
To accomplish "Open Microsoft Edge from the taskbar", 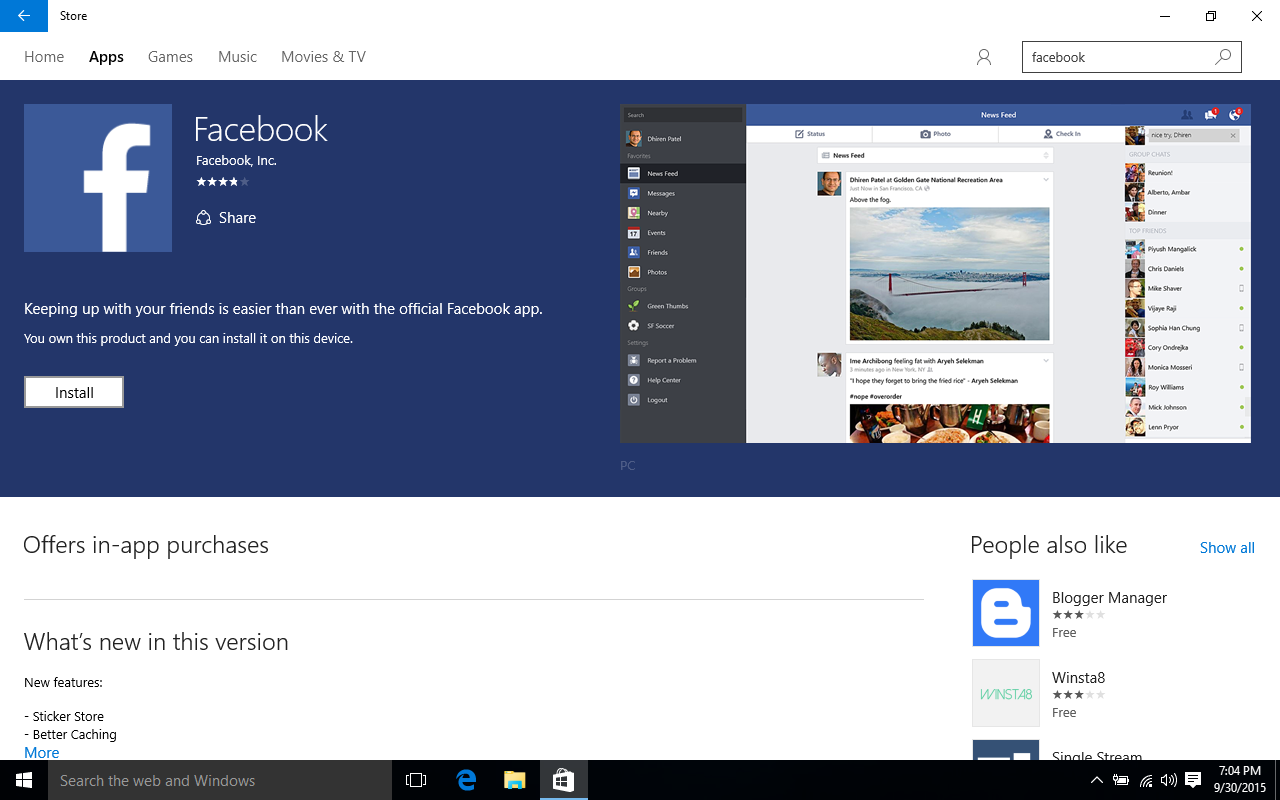I will pyautogui.click(x=465, y=780).
